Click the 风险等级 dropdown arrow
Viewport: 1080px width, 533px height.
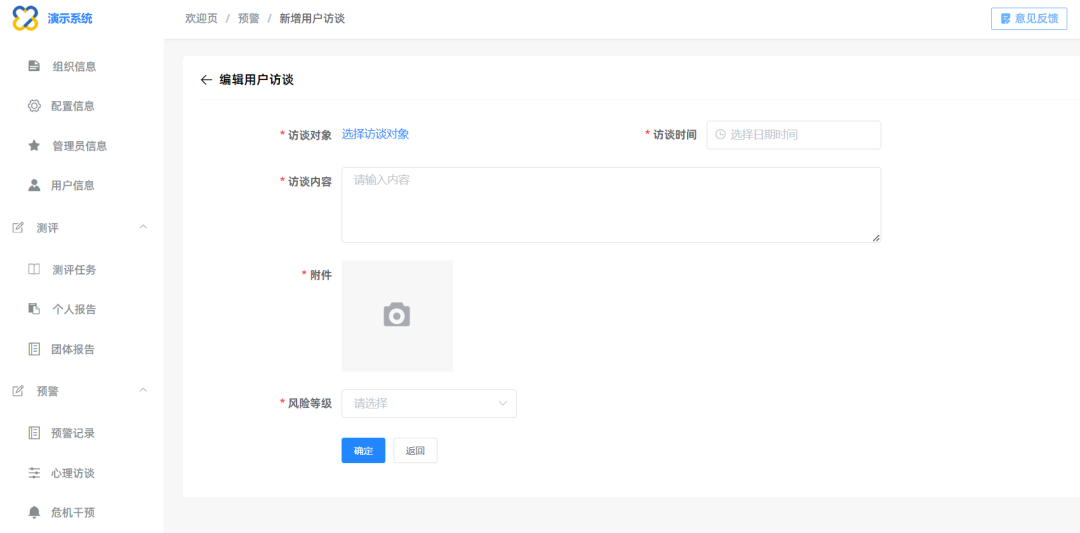(x=503, y=403)
